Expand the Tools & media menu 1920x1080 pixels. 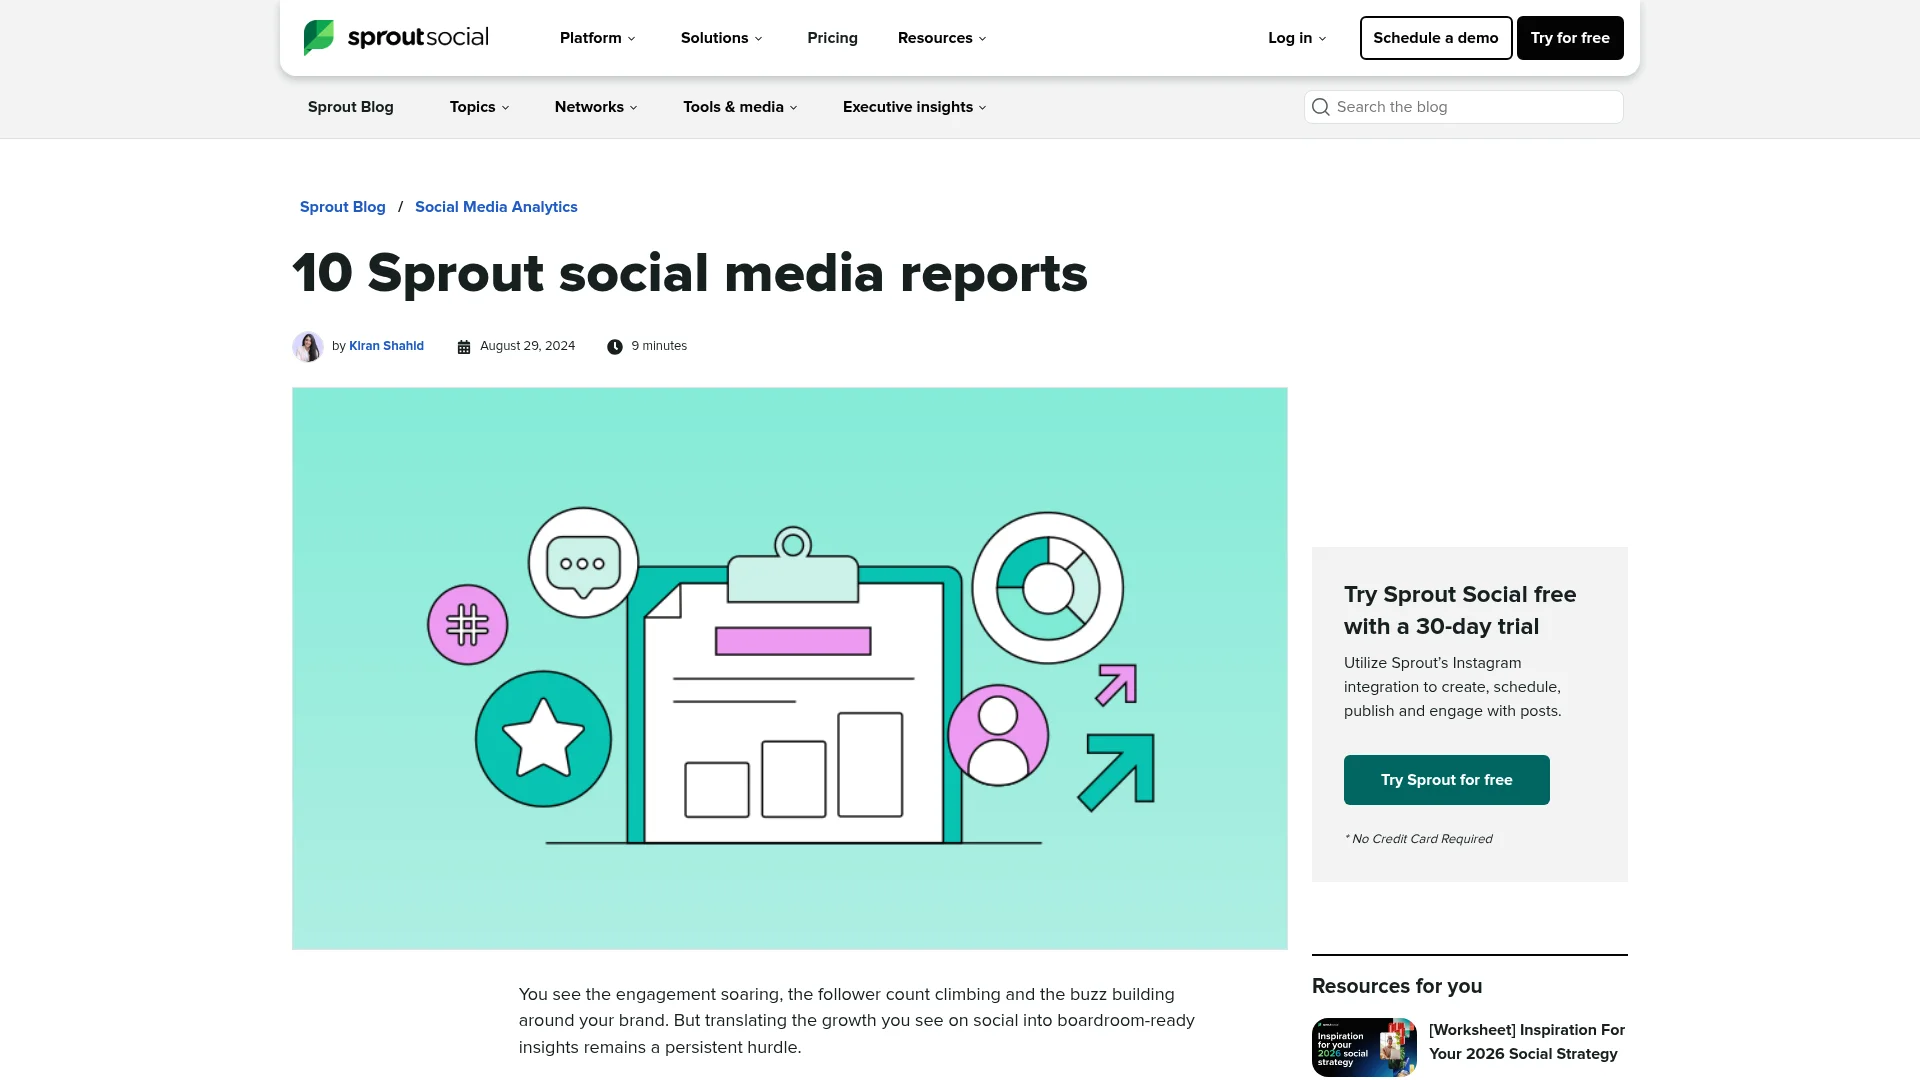[741, 107]
